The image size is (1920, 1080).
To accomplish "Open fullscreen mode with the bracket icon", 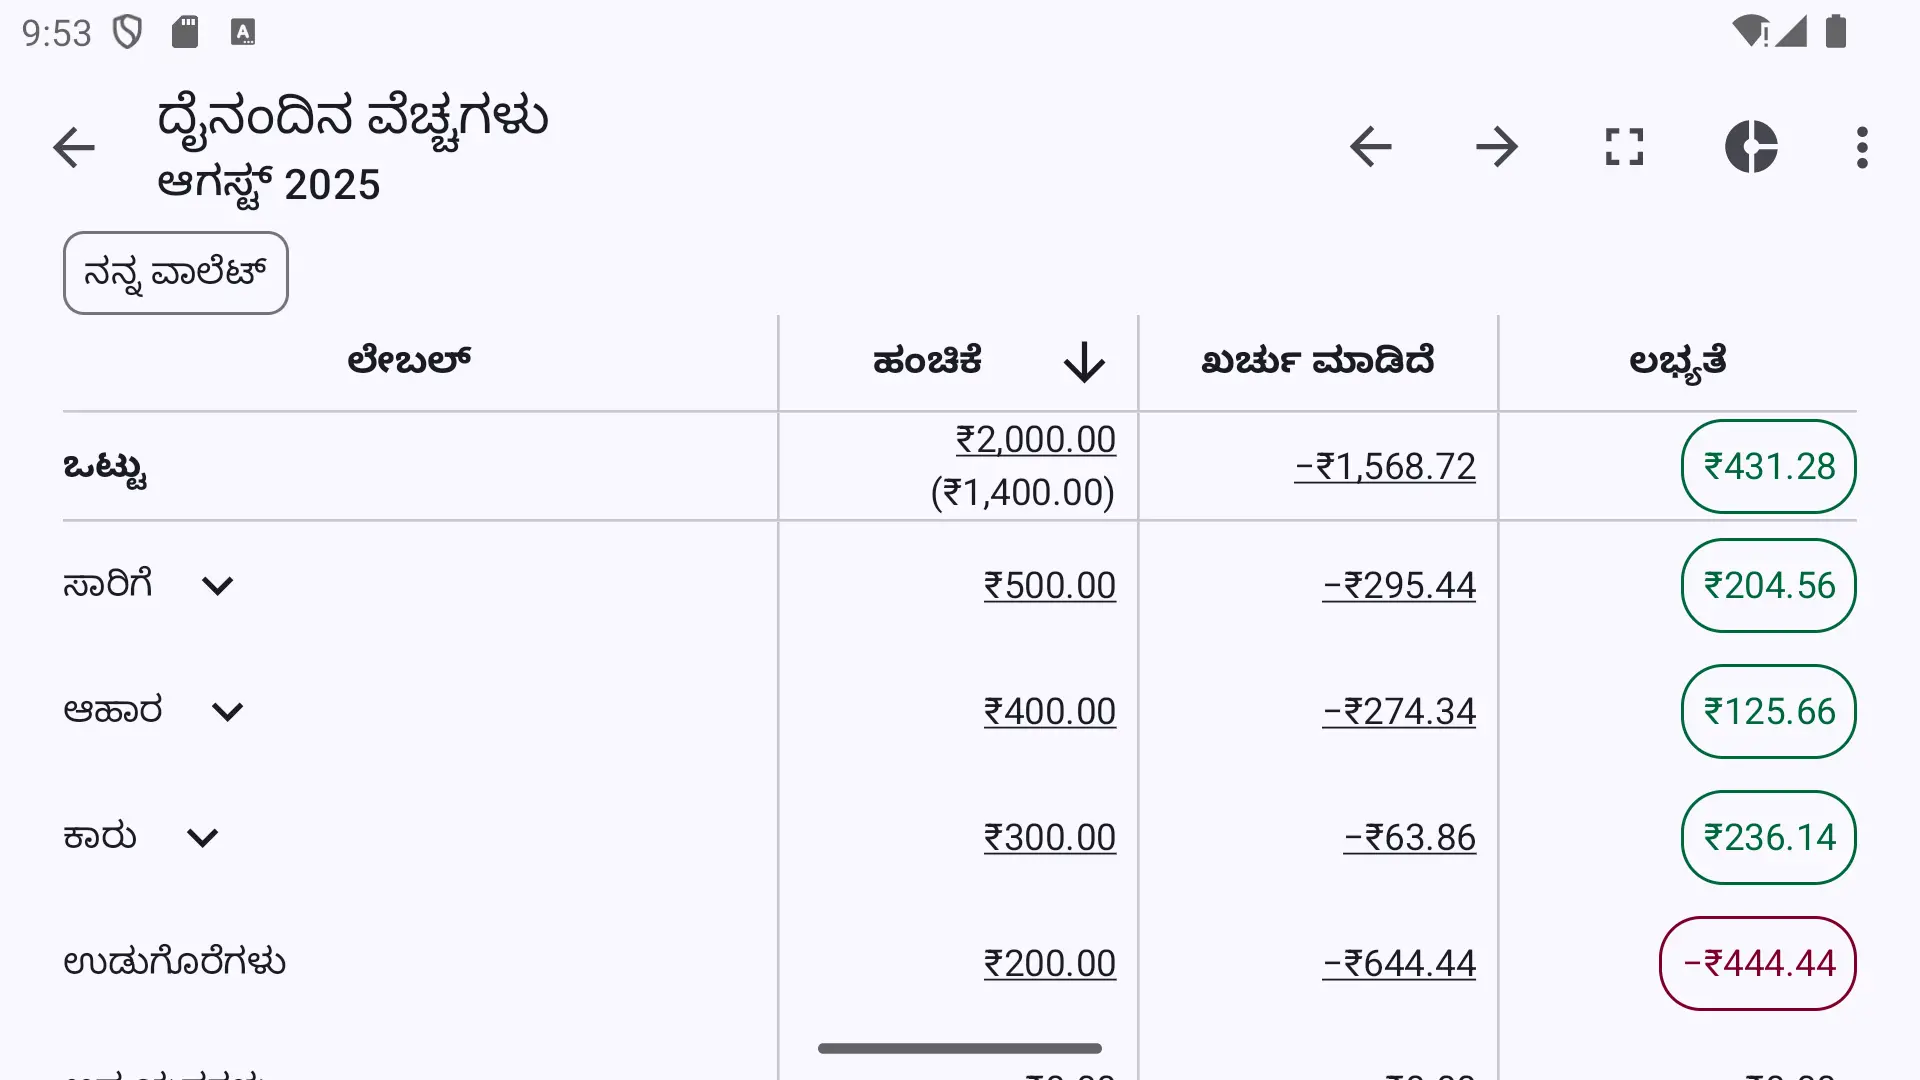I will (1624, 148).
